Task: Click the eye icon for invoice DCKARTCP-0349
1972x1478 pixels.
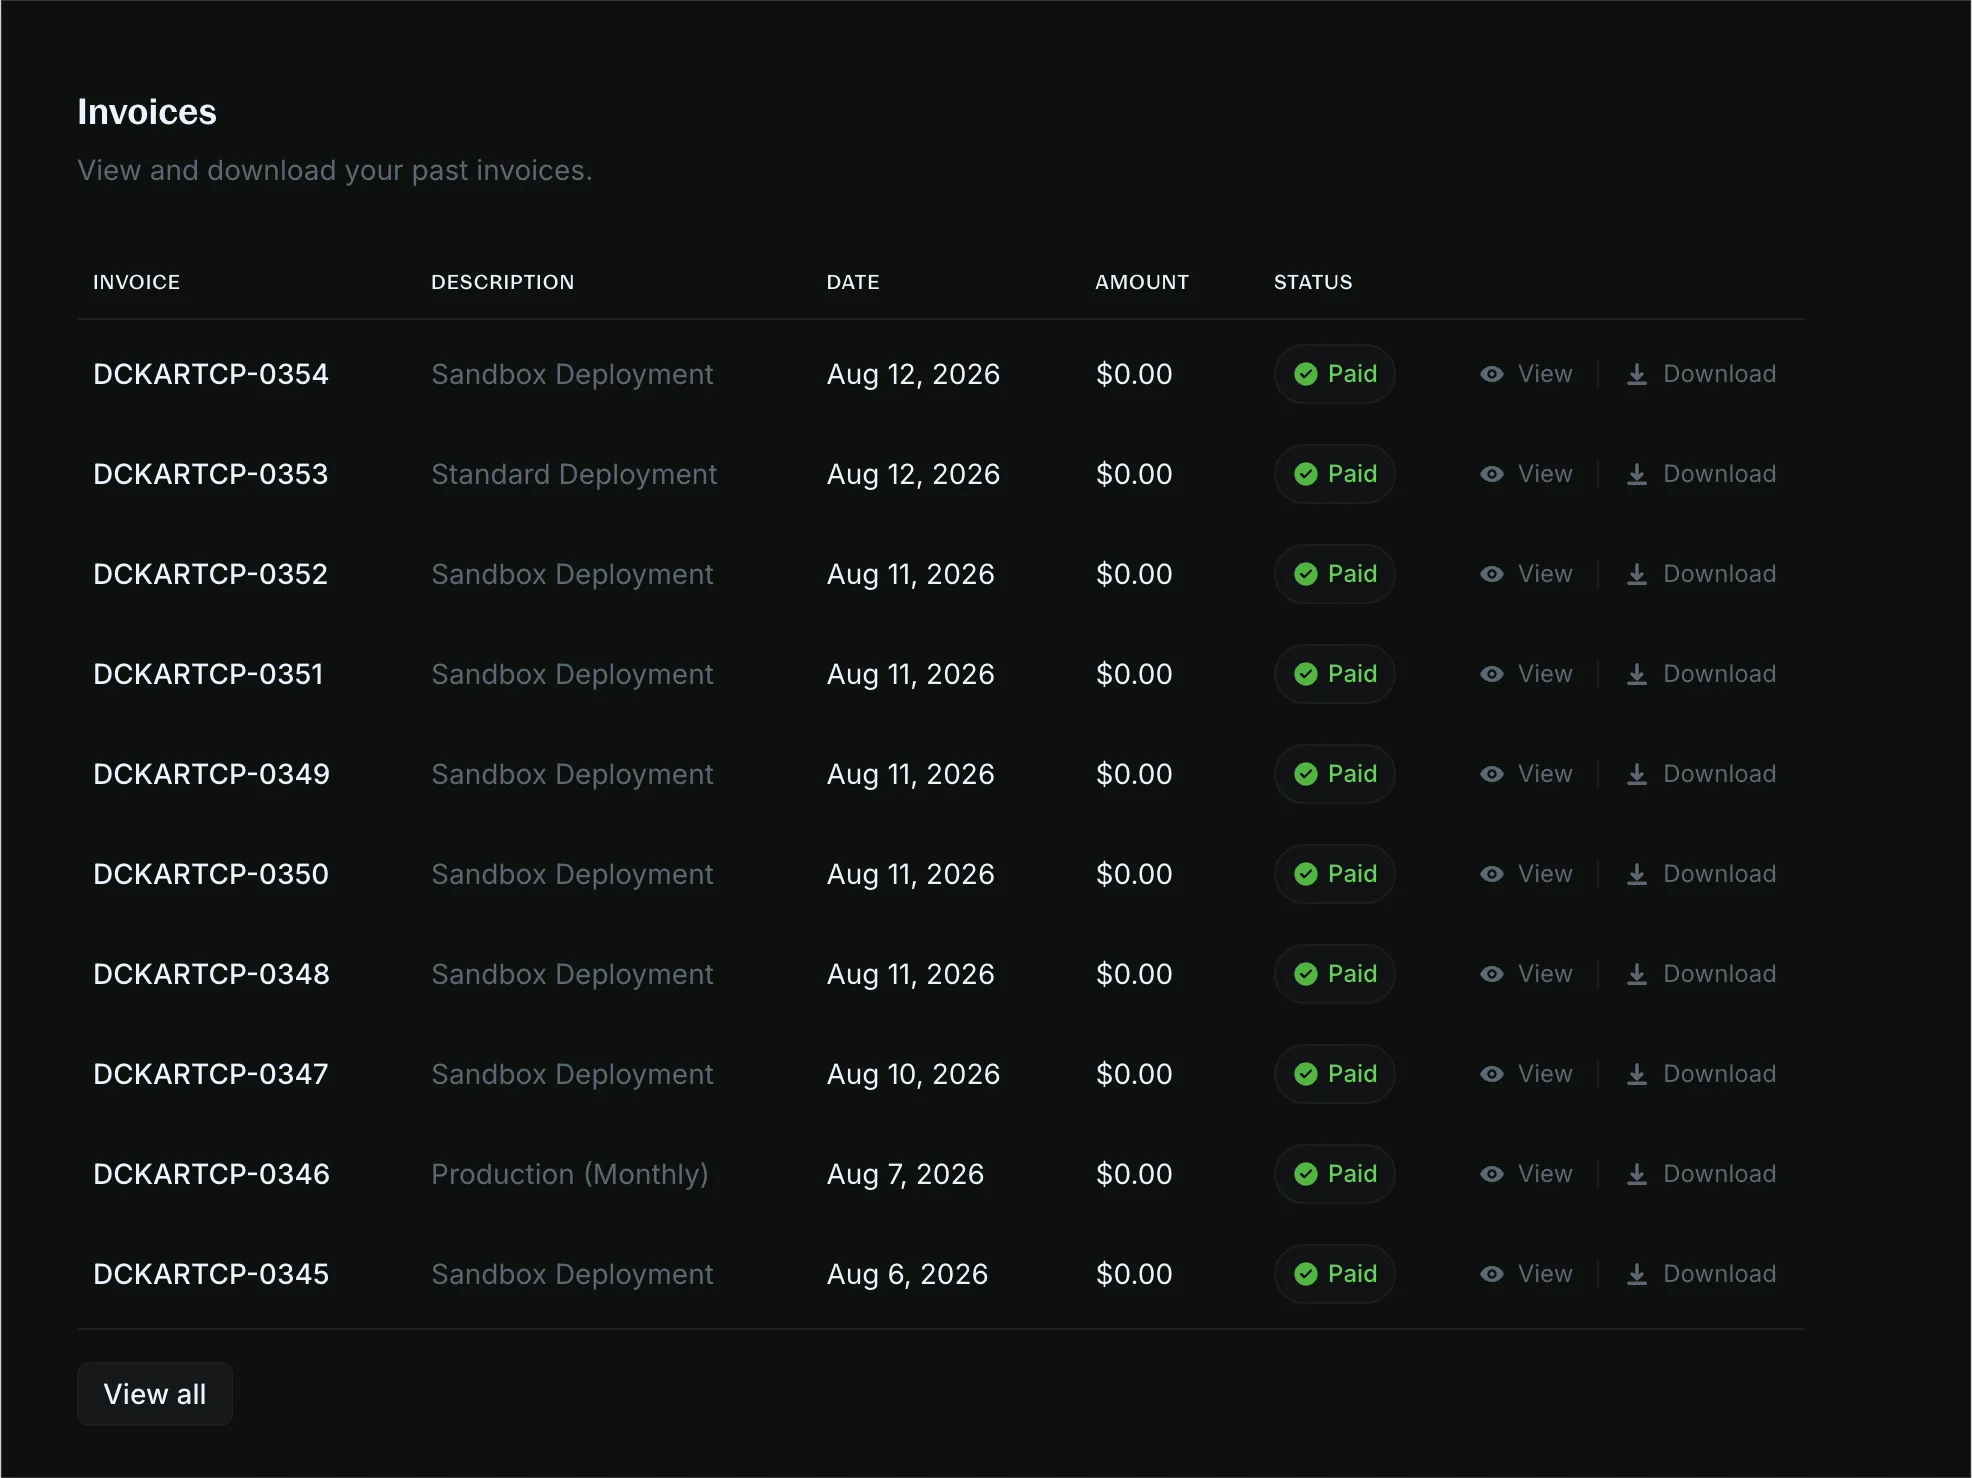Action: (x=1491, y=774)
